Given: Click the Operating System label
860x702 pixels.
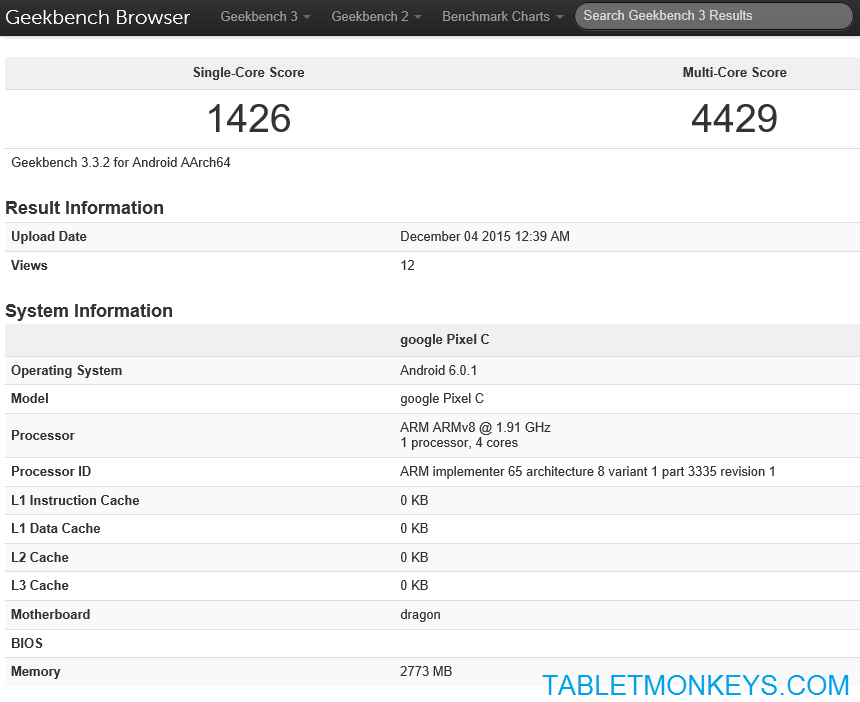Looking at the screenshot, I should [66, 370].
